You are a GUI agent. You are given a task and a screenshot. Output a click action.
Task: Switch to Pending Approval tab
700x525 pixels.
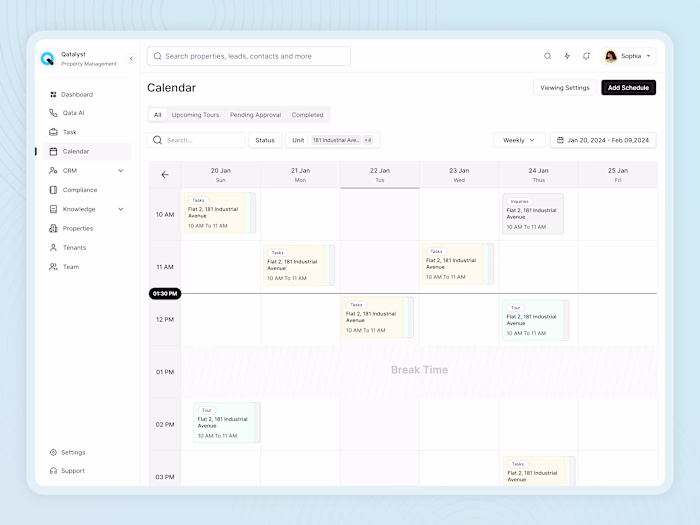255,115
